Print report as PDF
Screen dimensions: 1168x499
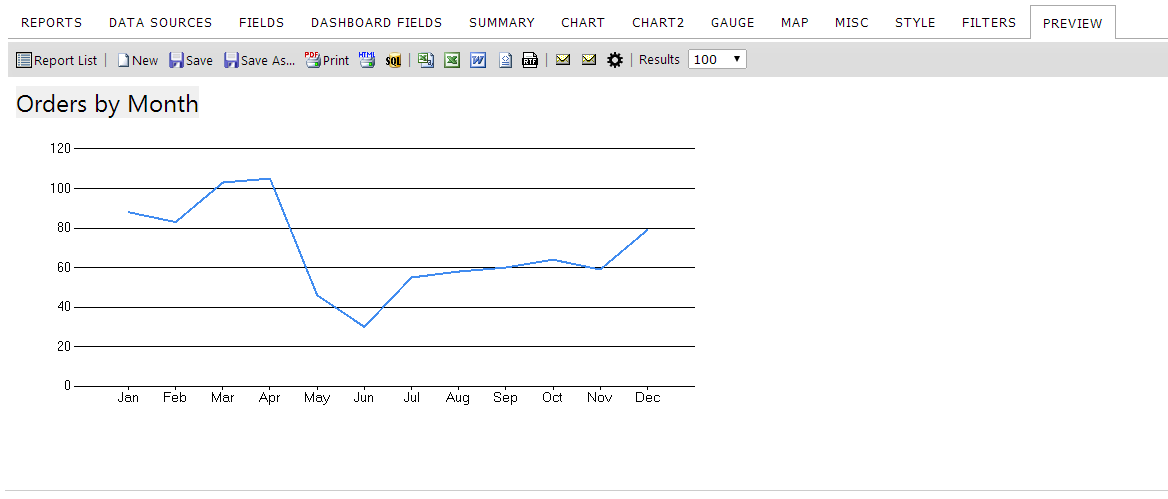pos(326,60)
